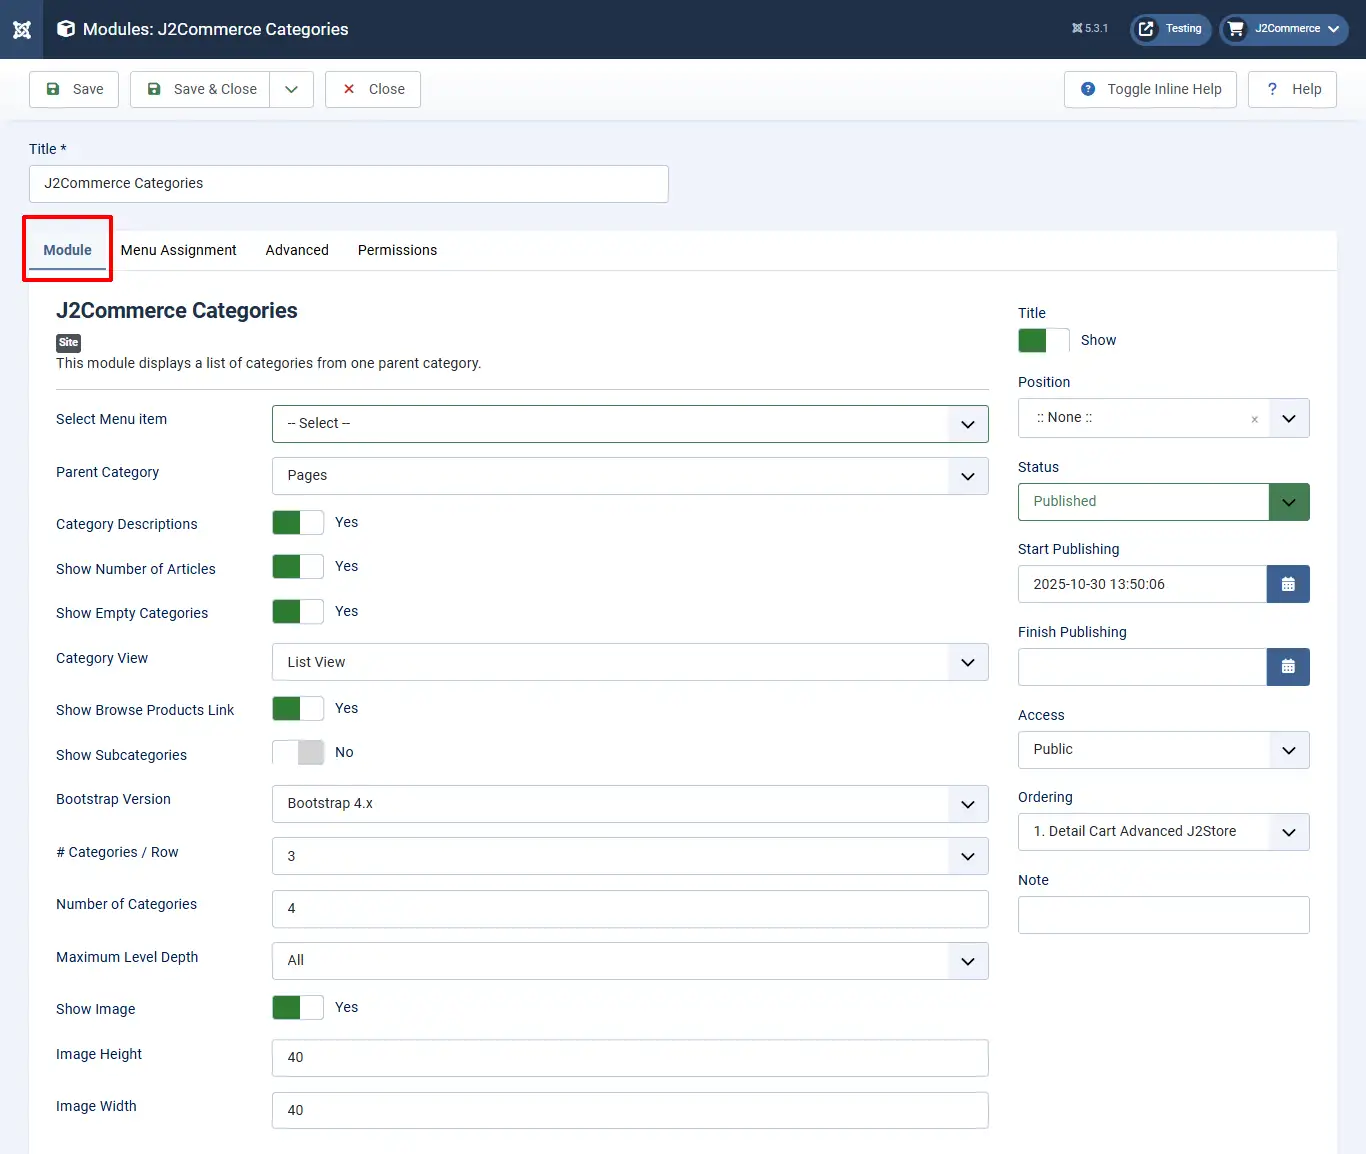Click the J2Commerce Categories heading

(177, 311)
